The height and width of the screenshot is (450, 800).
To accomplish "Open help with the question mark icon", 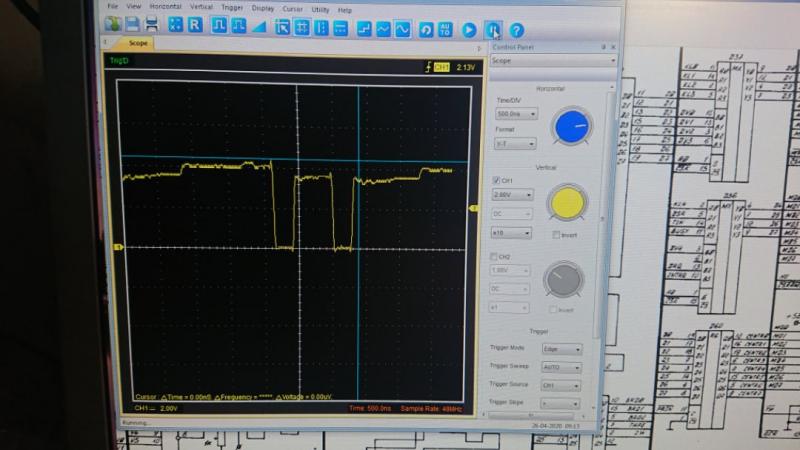I will coord(517,30).
